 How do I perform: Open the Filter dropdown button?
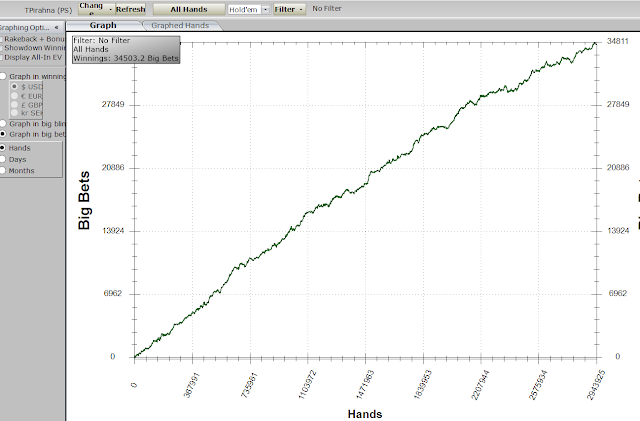pyautogui.click(x=289, y=9)
